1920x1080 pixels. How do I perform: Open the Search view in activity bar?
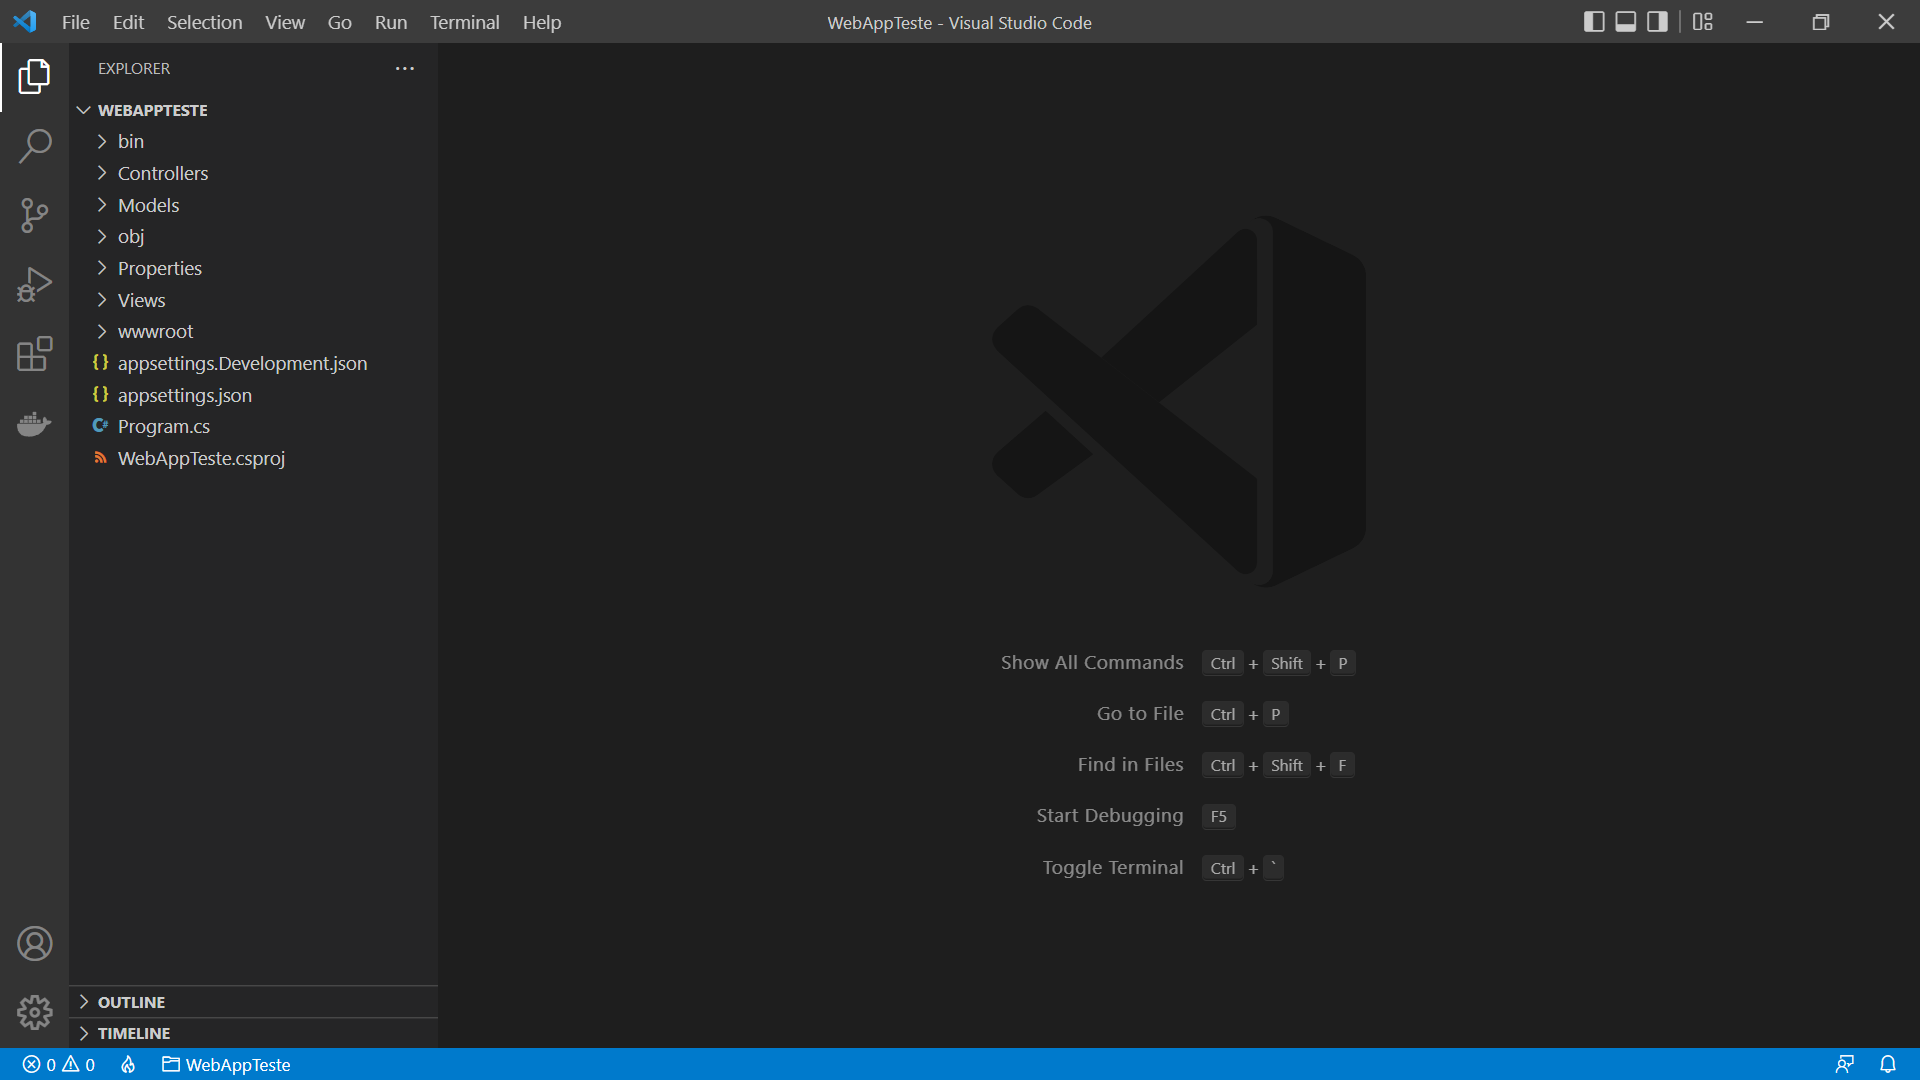pyautogui.click(x=34, y=146)
